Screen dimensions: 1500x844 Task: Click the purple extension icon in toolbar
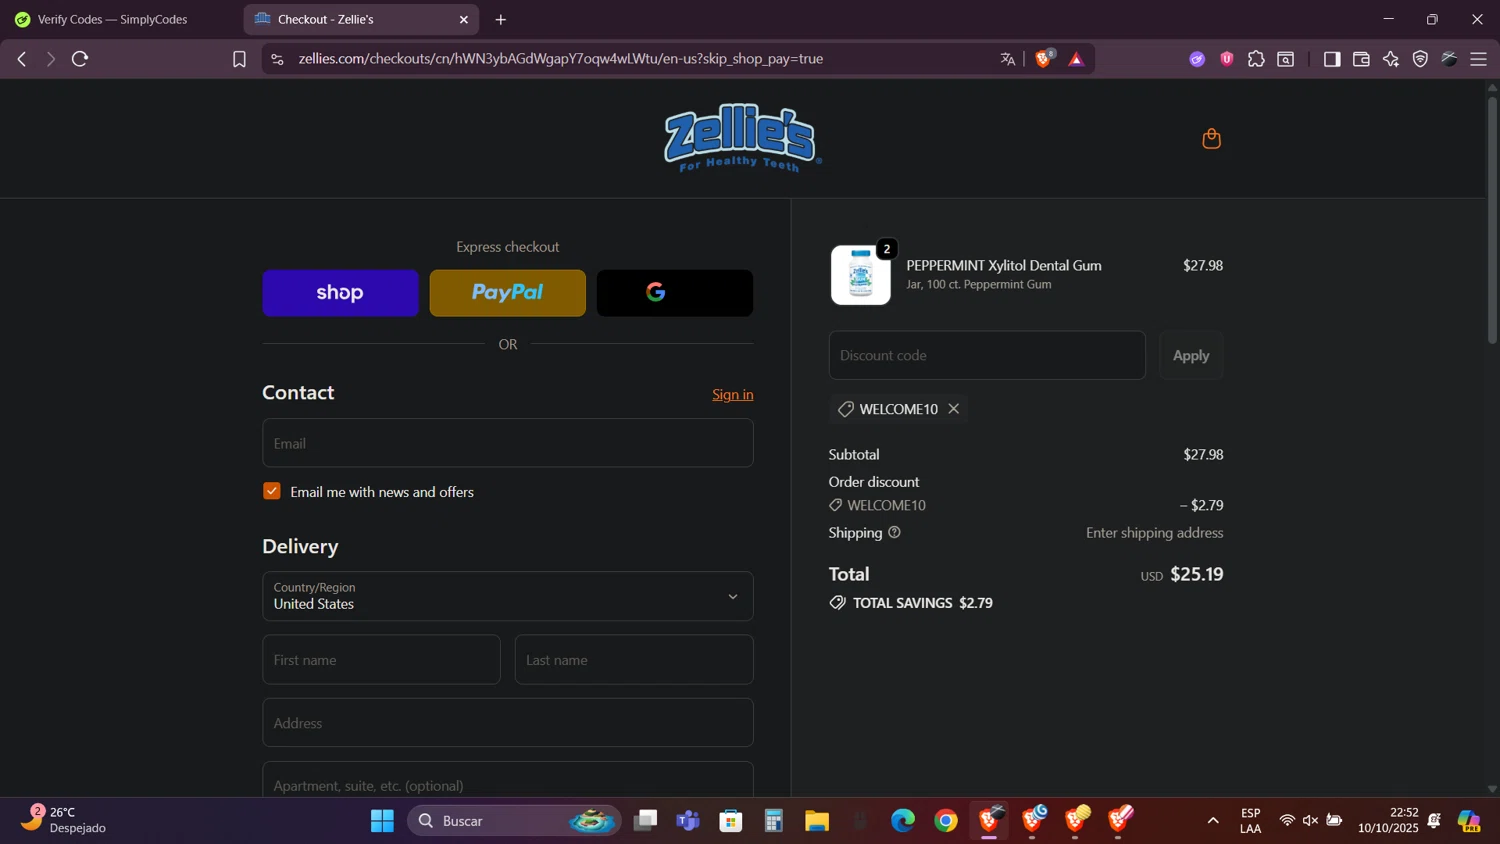[1197, 59]
